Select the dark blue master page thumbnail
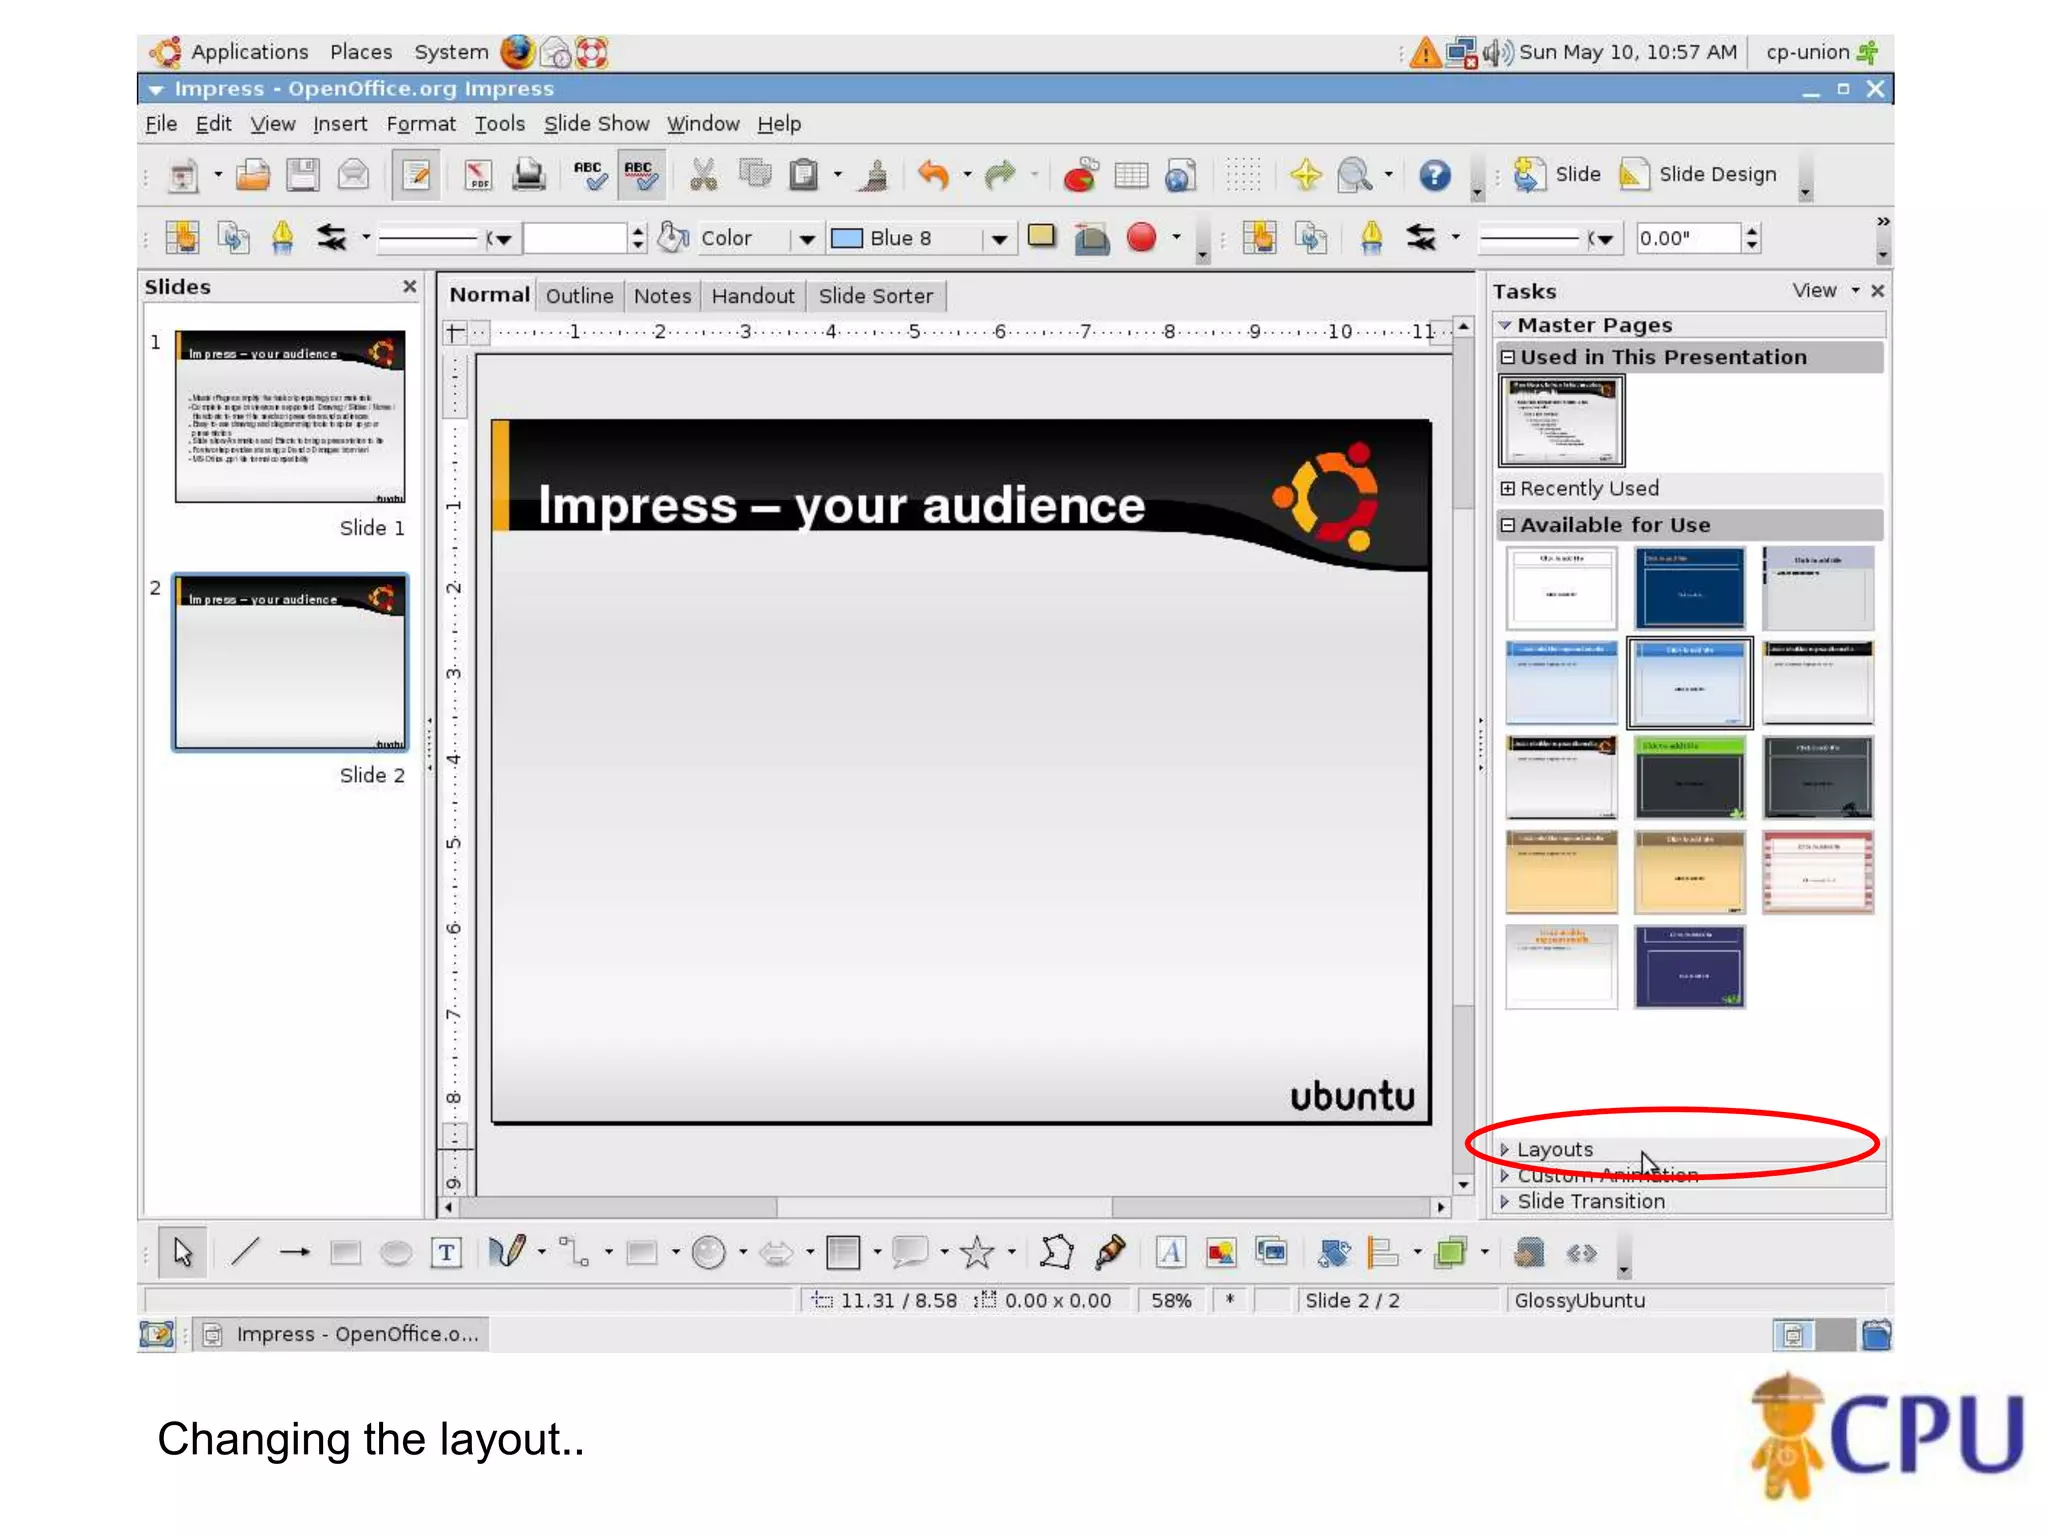 pyautogui.click(x=1689, y=588)
